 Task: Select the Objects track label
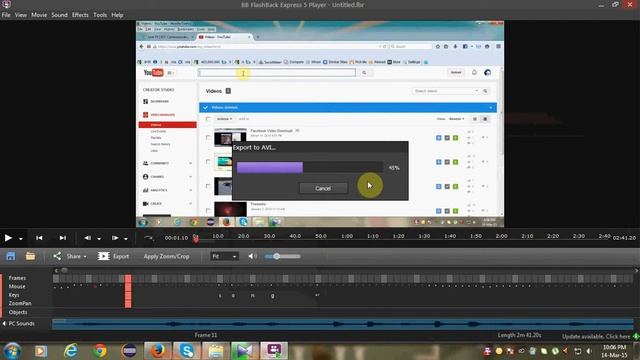coord(18,312)
